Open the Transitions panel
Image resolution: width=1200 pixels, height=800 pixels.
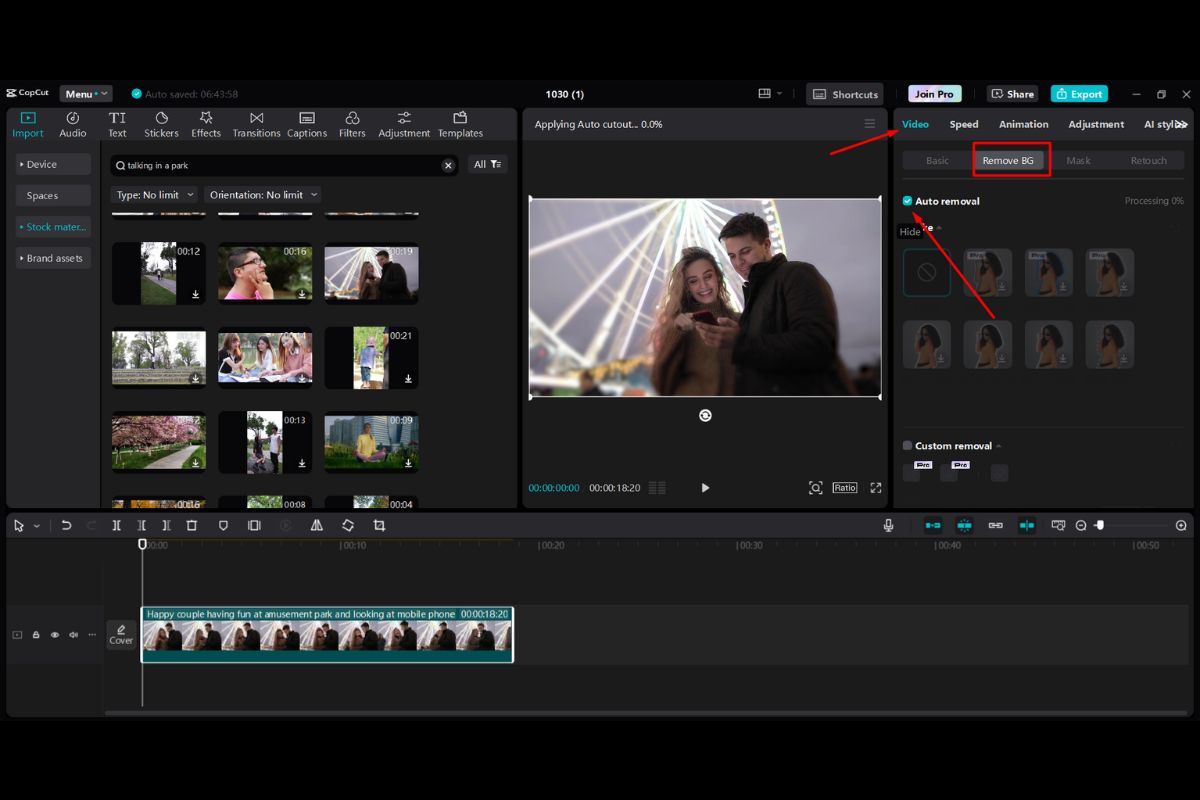(x=257, y=125)
